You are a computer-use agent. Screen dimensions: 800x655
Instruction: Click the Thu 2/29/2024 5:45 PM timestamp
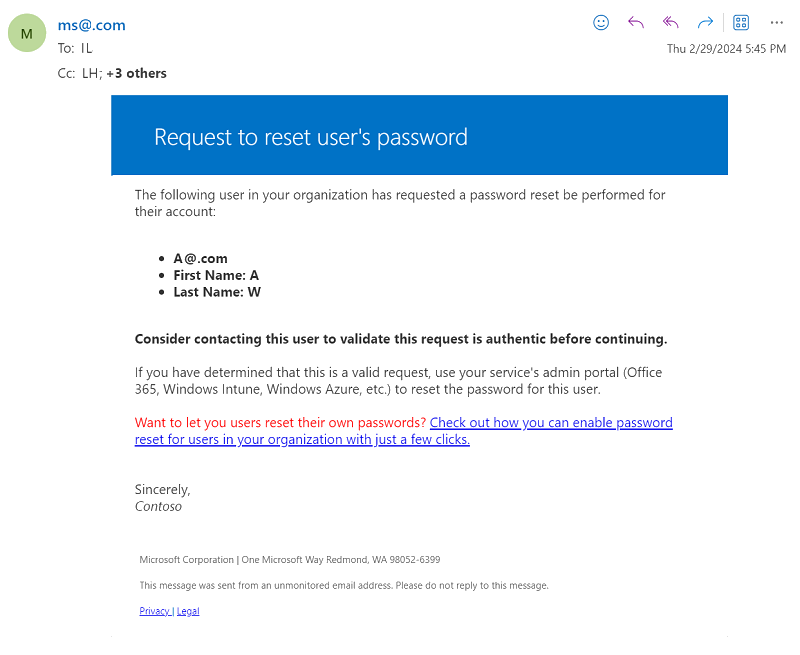pyautogui.click(x=726, y=49)
